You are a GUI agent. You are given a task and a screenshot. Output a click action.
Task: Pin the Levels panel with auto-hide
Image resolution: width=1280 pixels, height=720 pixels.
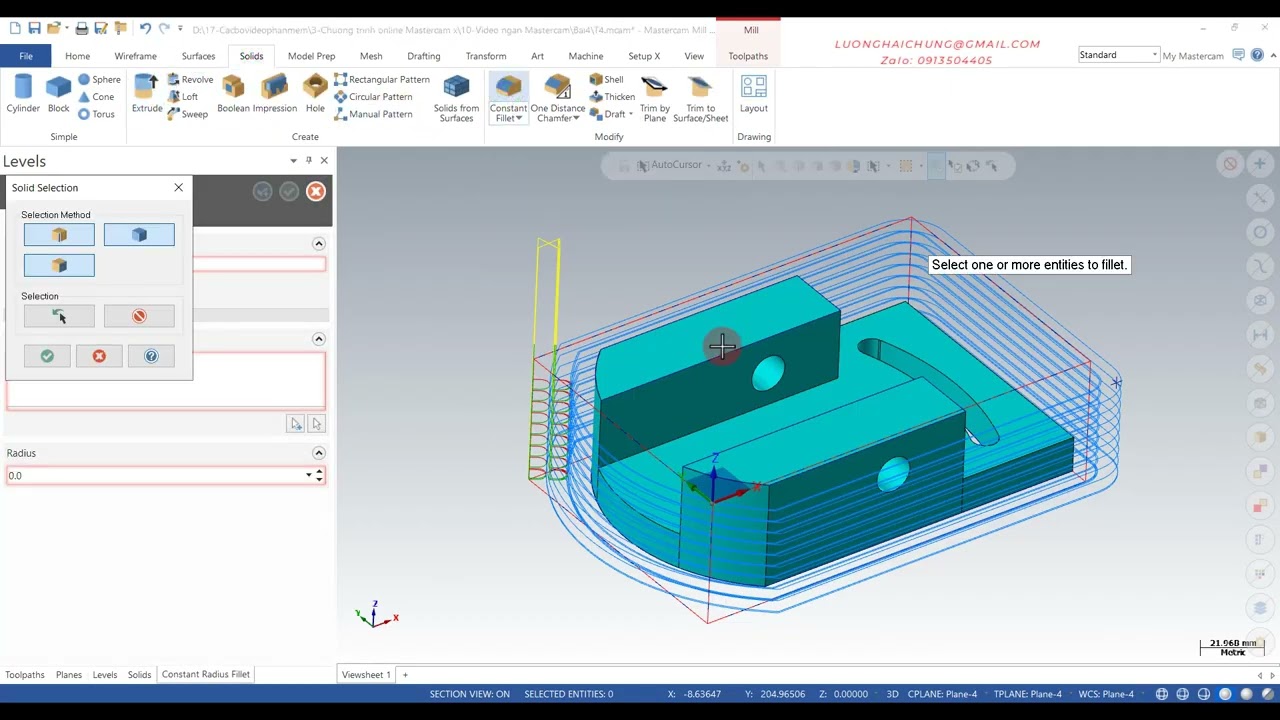(x=308, y=160)
